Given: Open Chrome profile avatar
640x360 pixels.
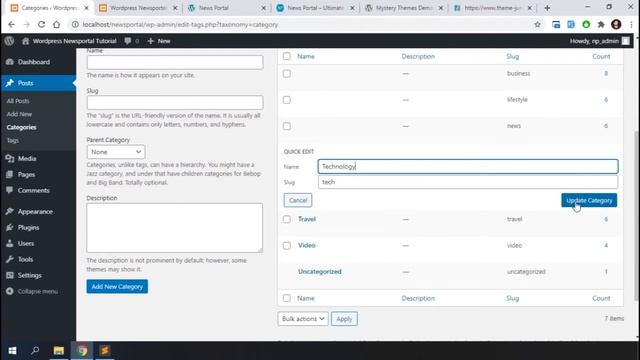Looking at the screenshot, I should point(616,24).
